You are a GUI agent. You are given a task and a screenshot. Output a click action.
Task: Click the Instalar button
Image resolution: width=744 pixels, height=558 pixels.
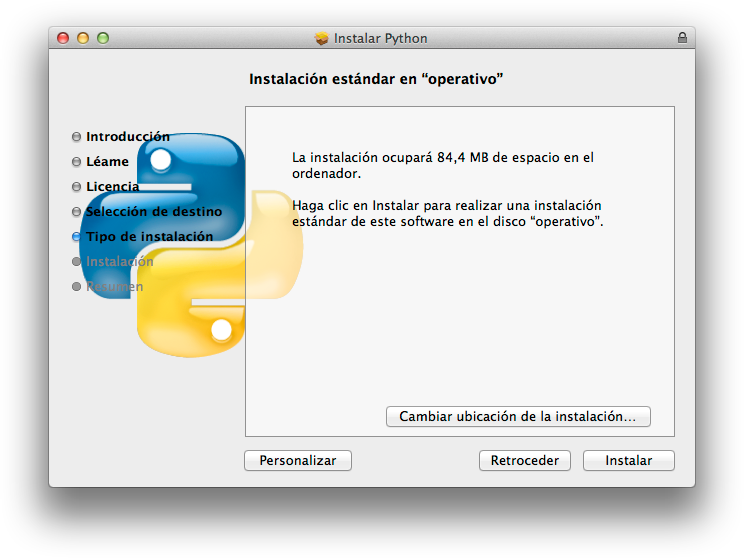(628, 460)
